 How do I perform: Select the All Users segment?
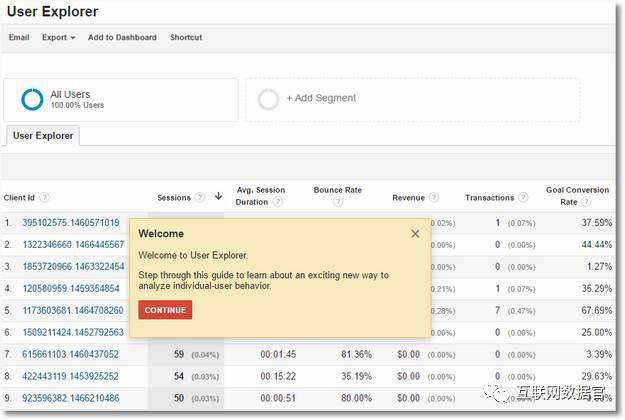pyautogui.click(x=120, y=100)
